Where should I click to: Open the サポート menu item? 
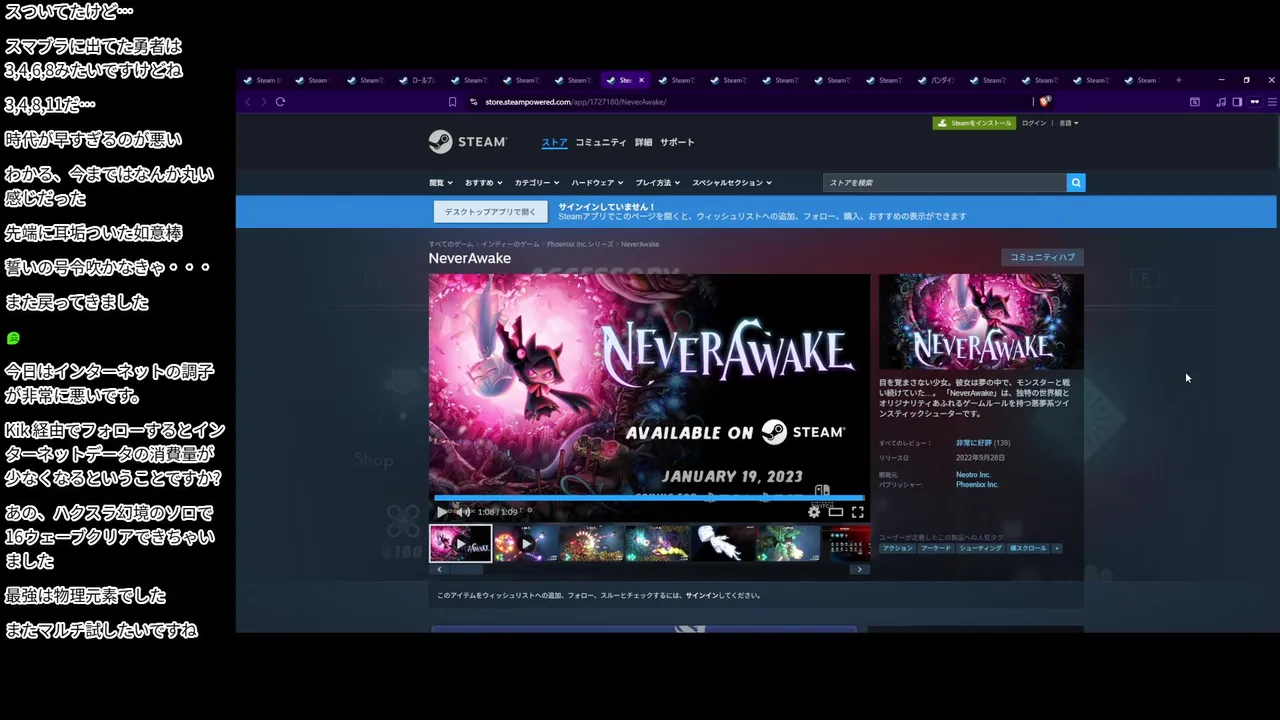coord(677,142)
